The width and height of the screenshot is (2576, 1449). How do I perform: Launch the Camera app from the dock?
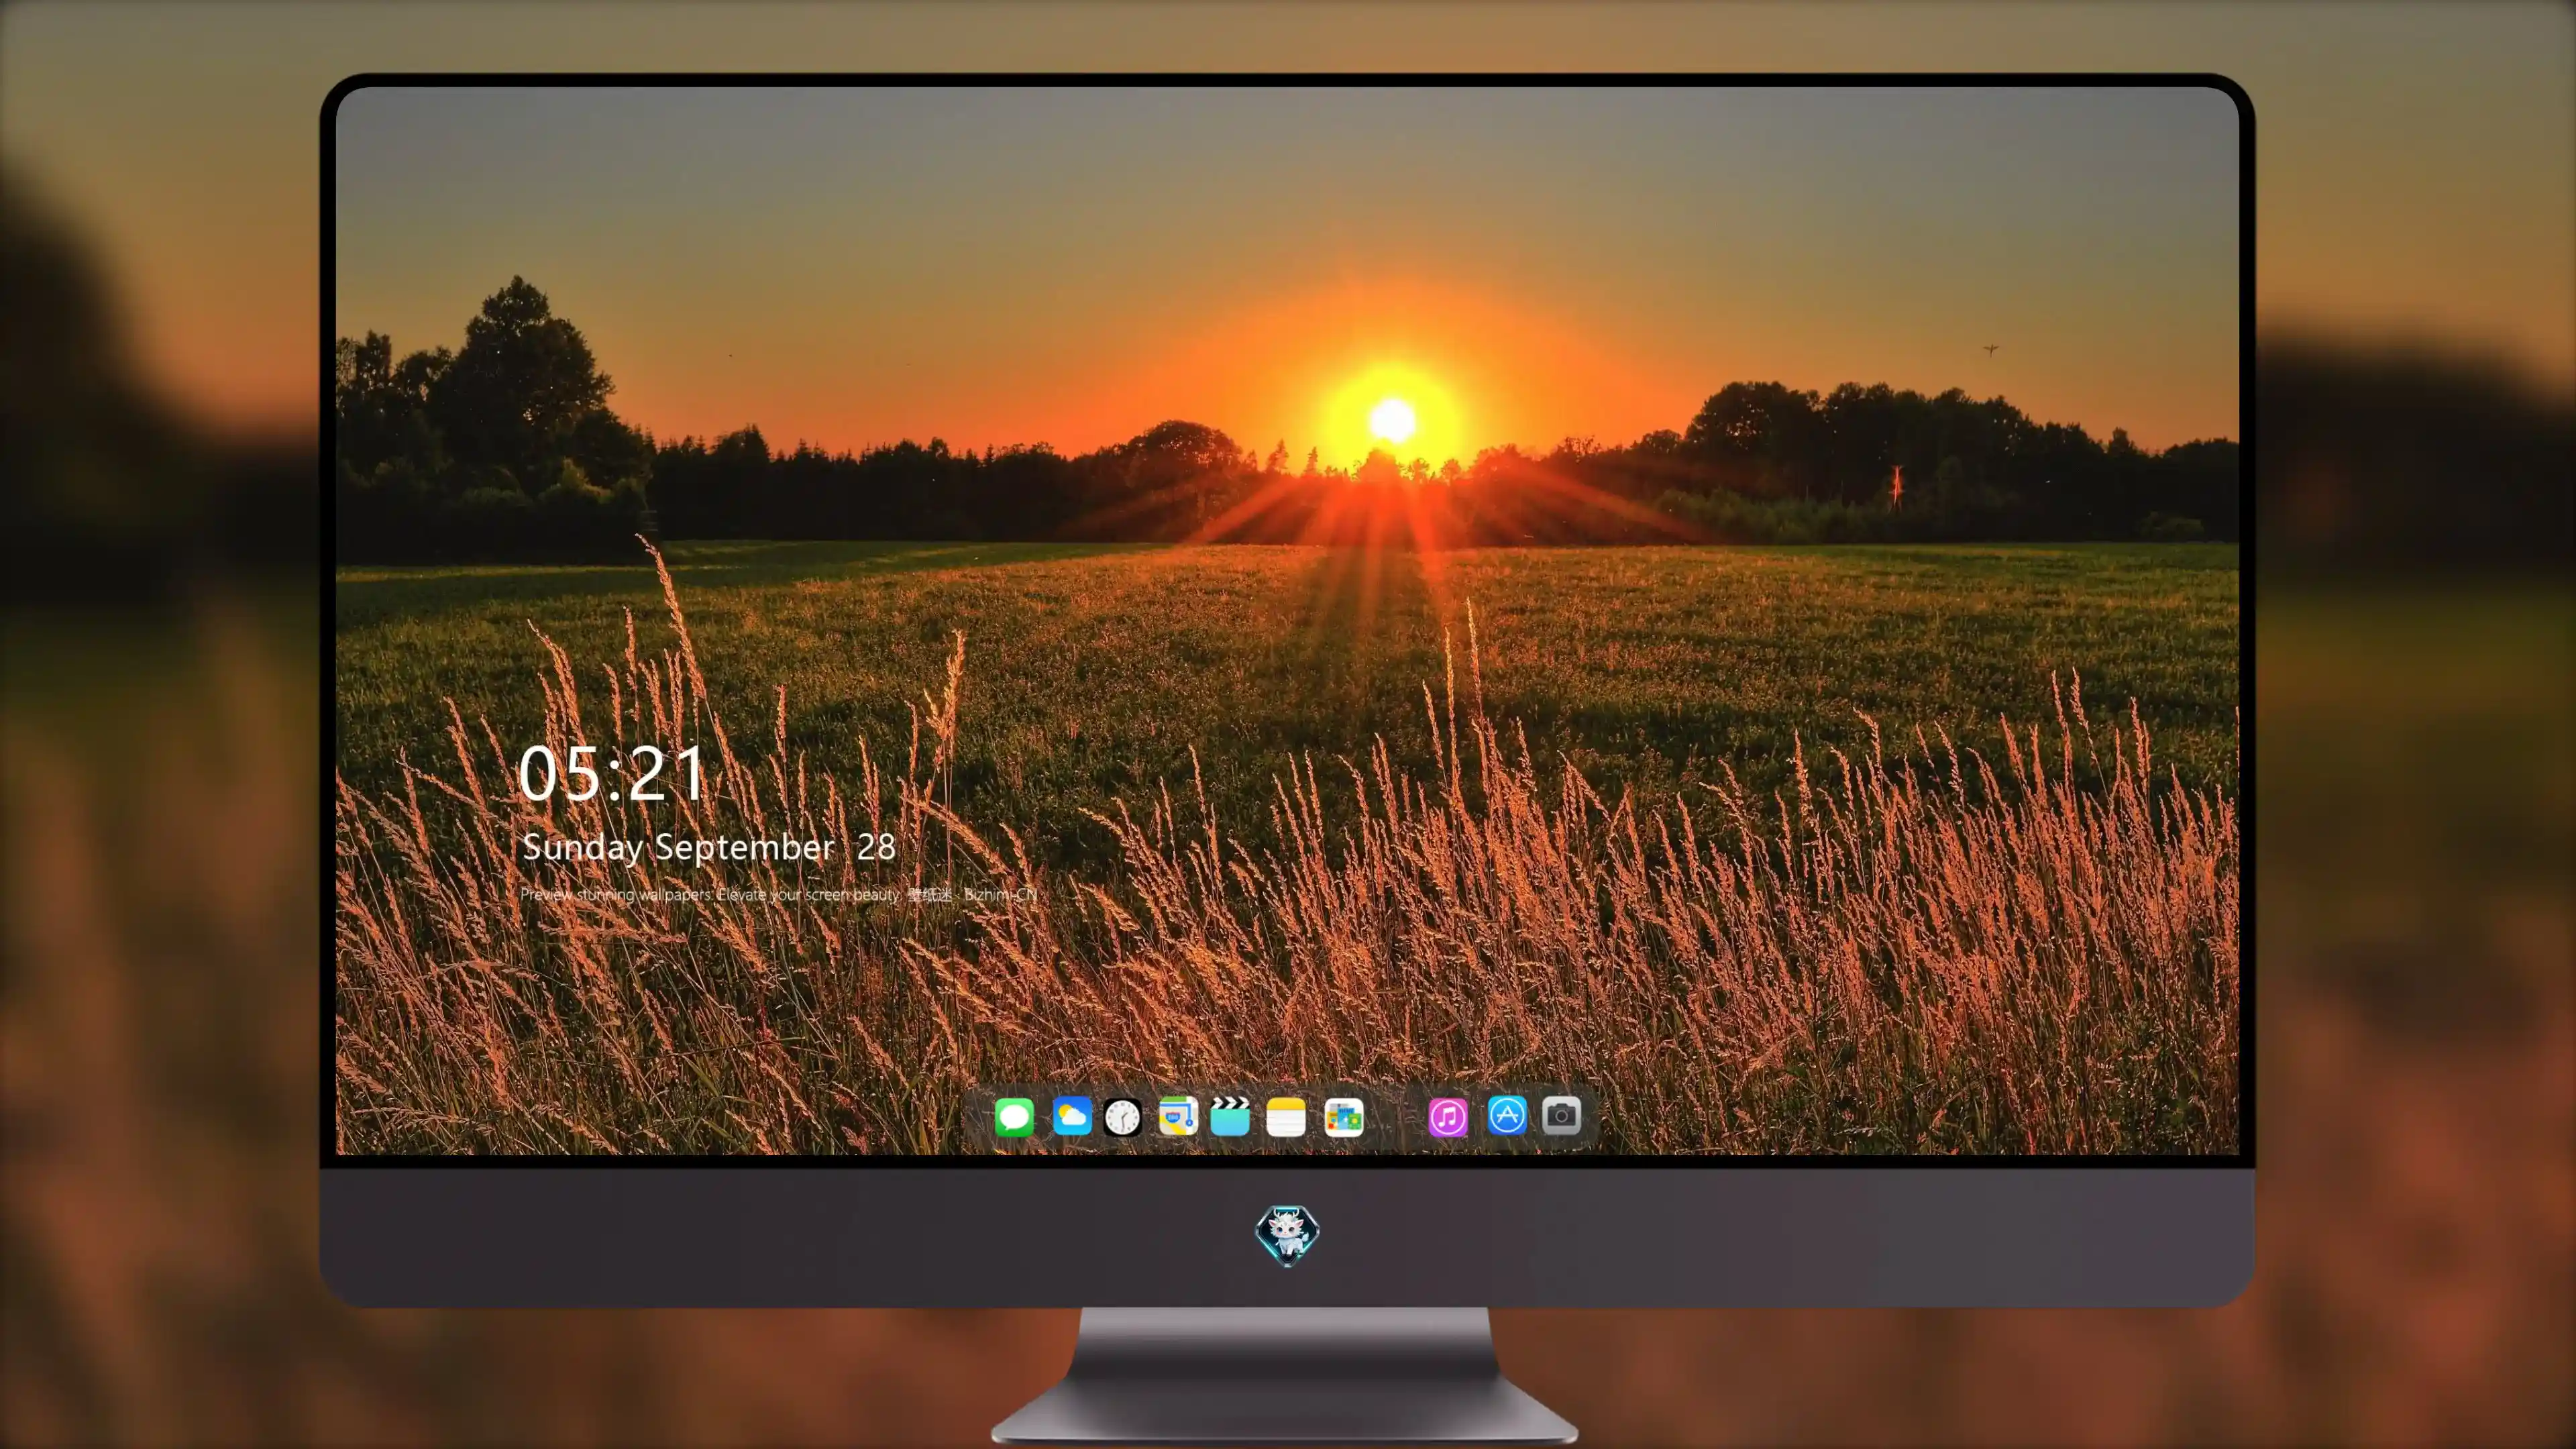pyautogui.click(x=1561, y=1115)
